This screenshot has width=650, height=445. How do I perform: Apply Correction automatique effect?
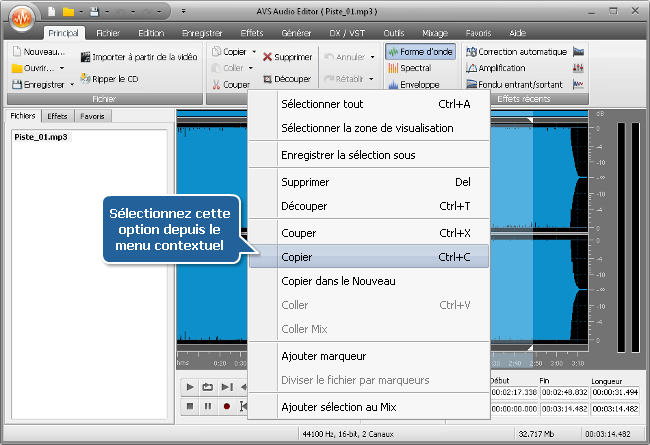pos(517,52)
